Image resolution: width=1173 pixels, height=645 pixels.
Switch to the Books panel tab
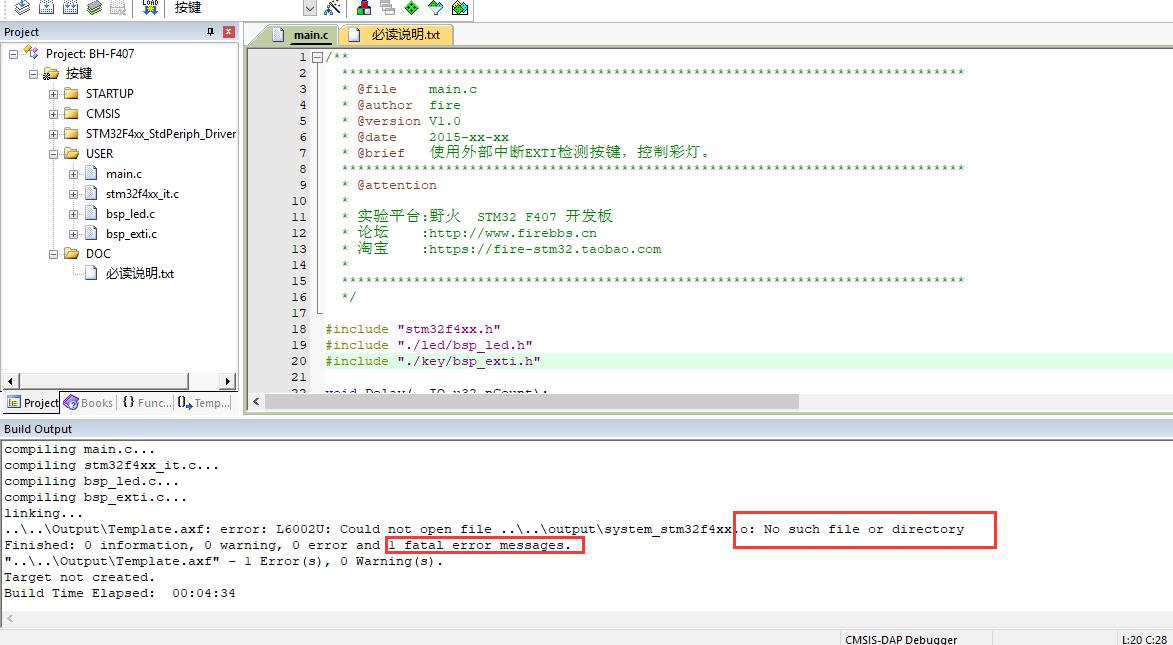pos(88,403)
